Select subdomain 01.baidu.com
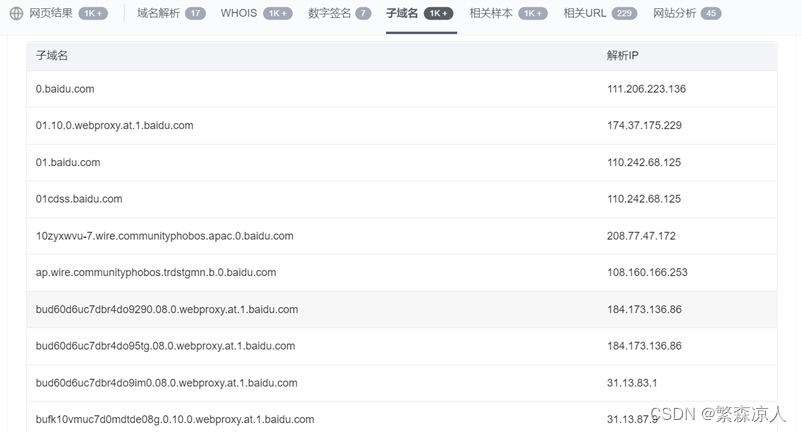802x432 pixels. (x=68, y=163)
